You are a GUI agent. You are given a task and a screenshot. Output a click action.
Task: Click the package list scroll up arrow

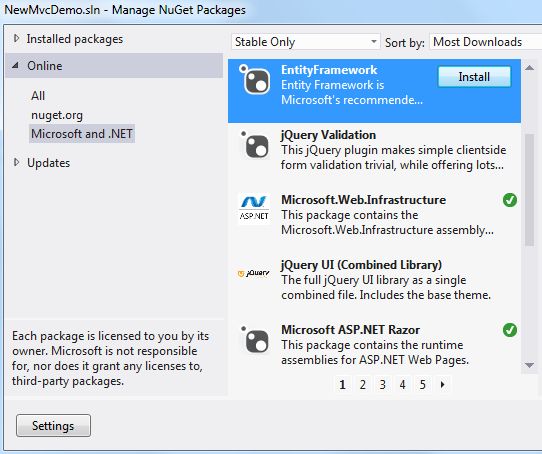529,68
